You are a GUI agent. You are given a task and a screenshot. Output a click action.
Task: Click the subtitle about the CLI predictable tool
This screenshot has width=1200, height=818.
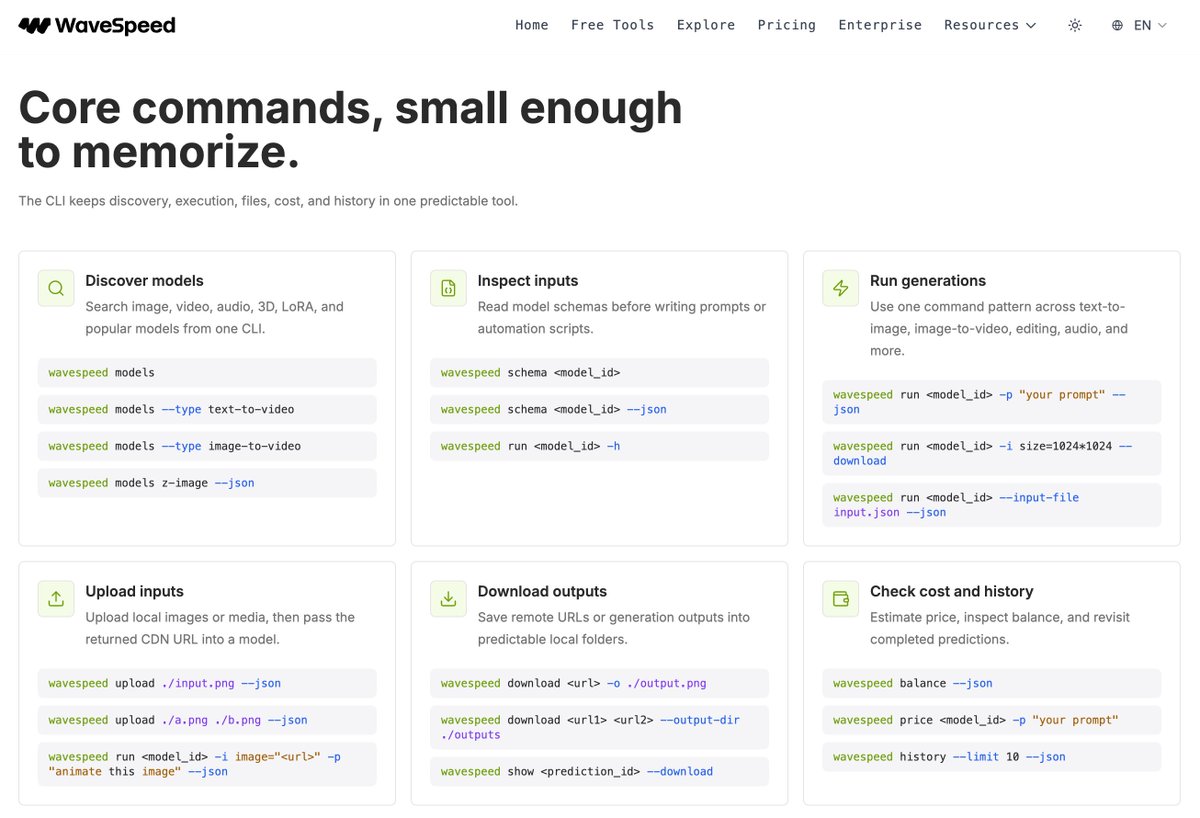point(268,201)
